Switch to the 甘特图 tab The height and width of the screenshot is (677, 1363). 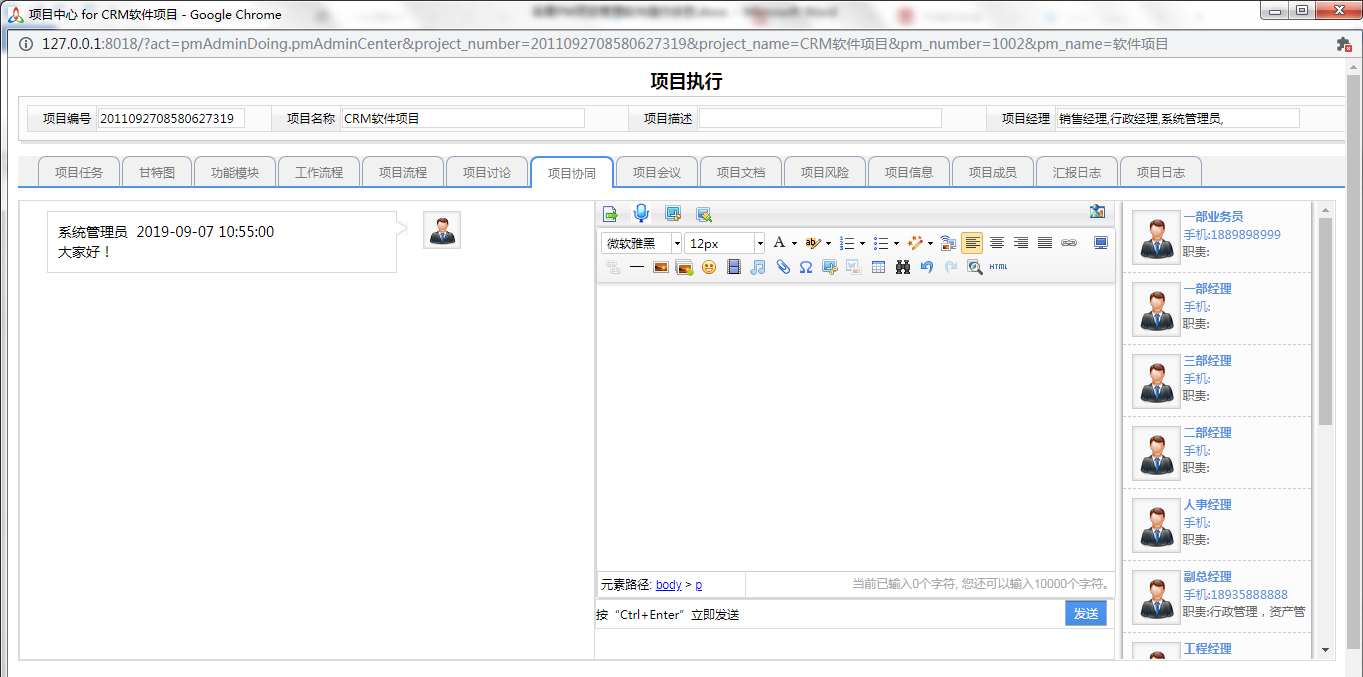157,172
